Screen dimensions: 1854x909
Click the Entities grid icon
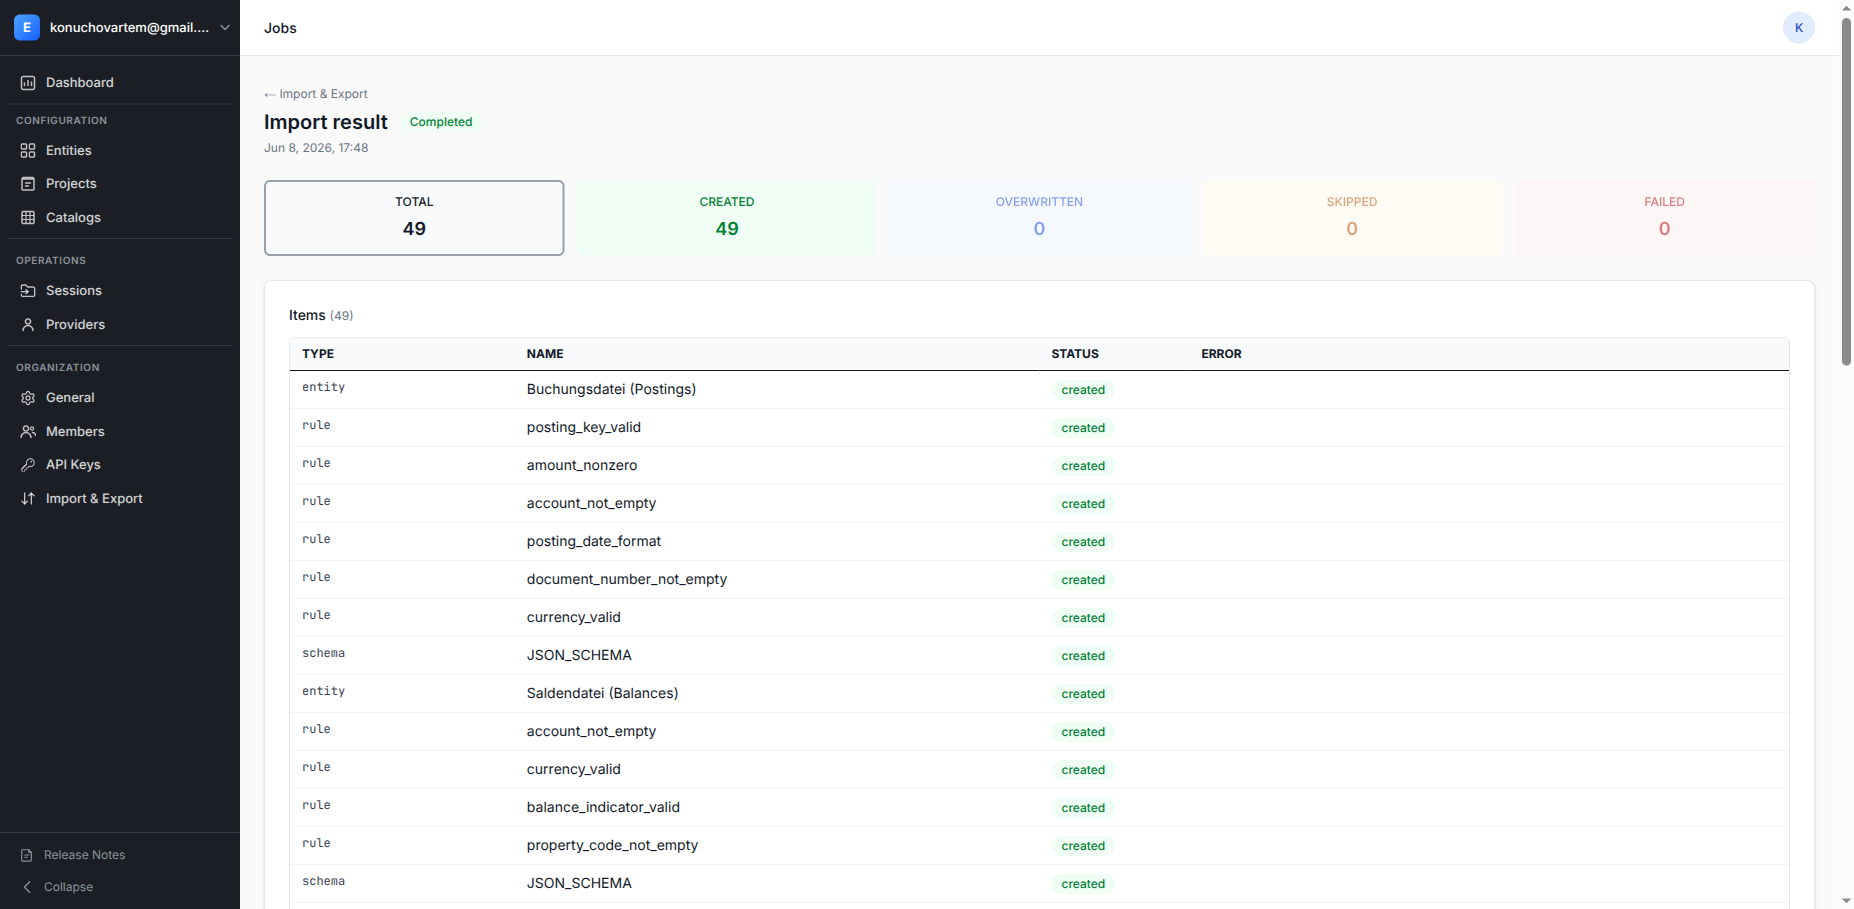coord(28,151)
